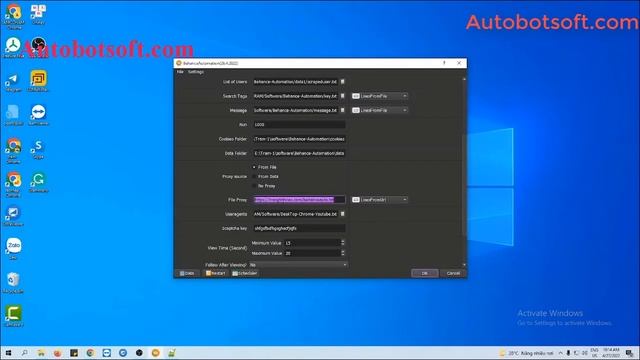
Task: Open the Windows Start menu
Action: click(8, 353)
